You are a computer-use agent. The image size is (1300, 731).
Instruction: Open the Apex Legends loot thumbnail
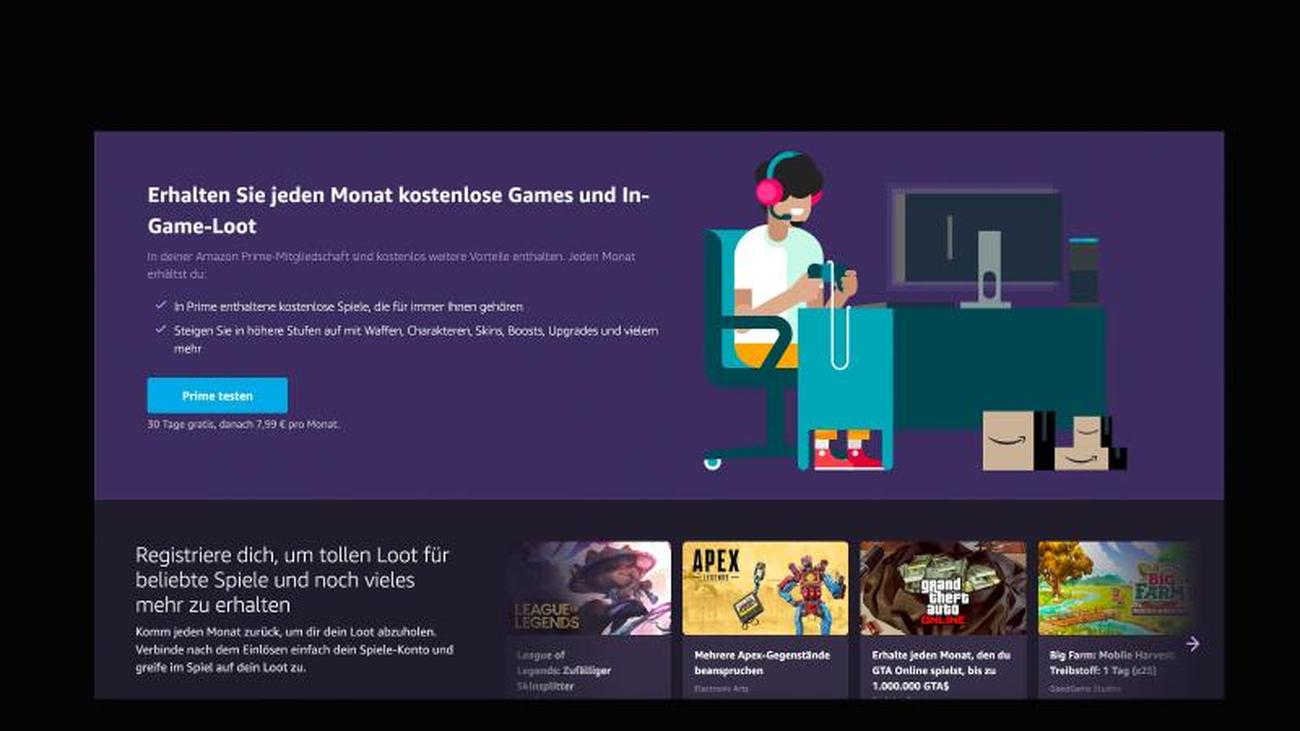coord(765,588)
